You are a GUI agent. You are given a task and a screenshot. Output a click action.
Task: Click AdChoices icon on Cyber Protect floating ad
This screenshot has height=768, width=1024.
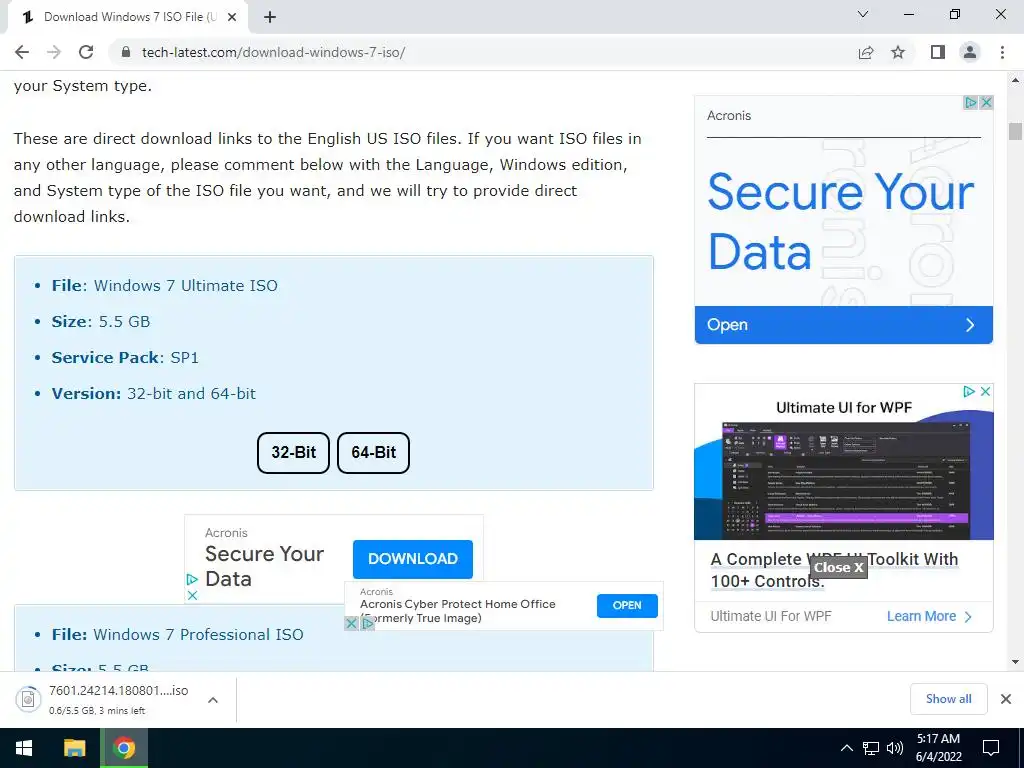click(368, 623)
